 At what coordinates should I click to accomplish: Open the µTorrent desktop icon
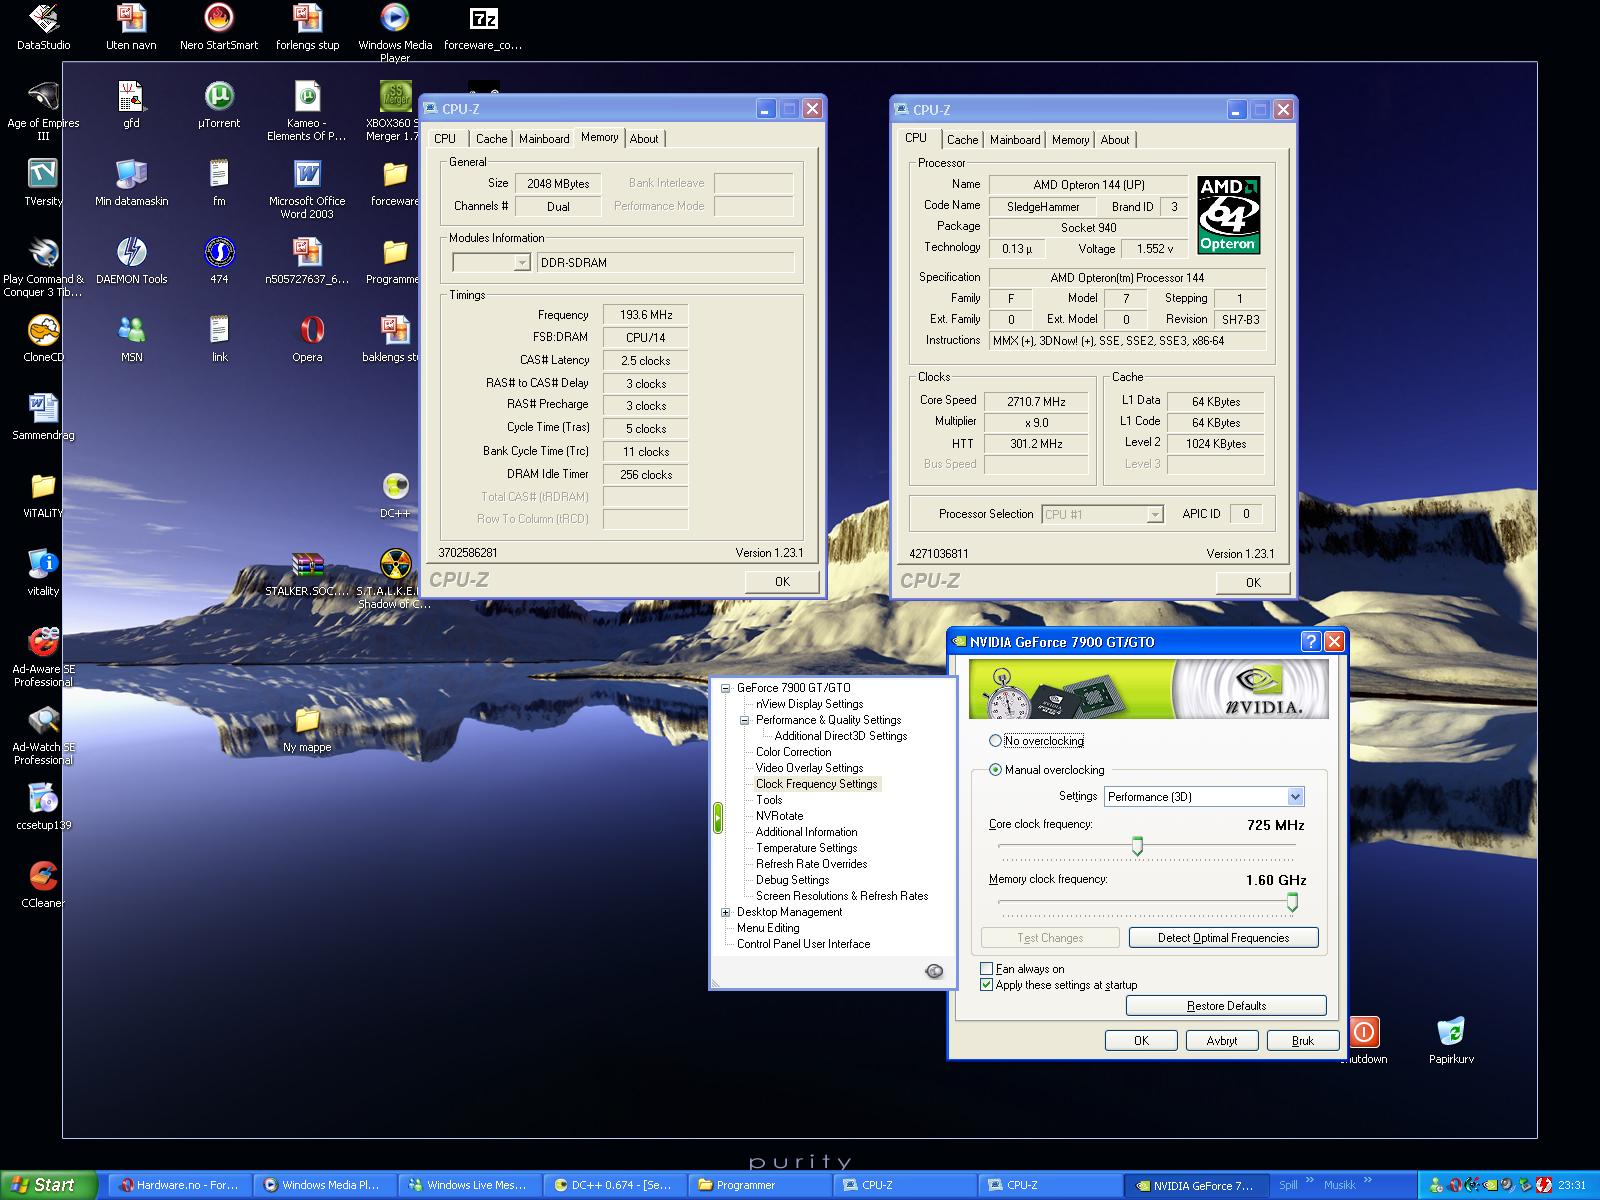(x=219, y=106)
